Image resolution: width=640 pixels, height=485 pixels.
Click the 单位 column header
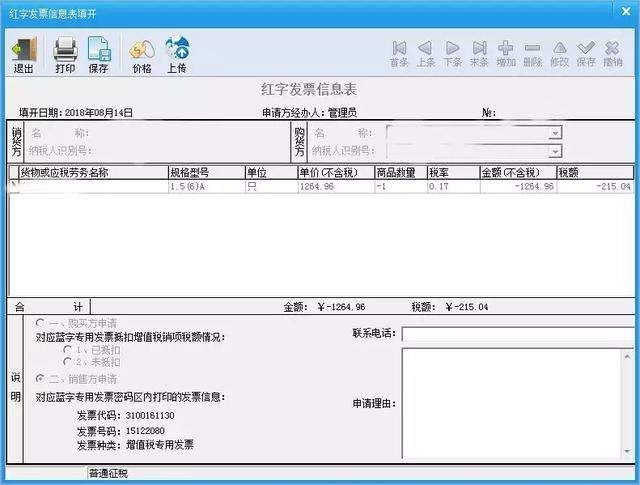[271, 172]
